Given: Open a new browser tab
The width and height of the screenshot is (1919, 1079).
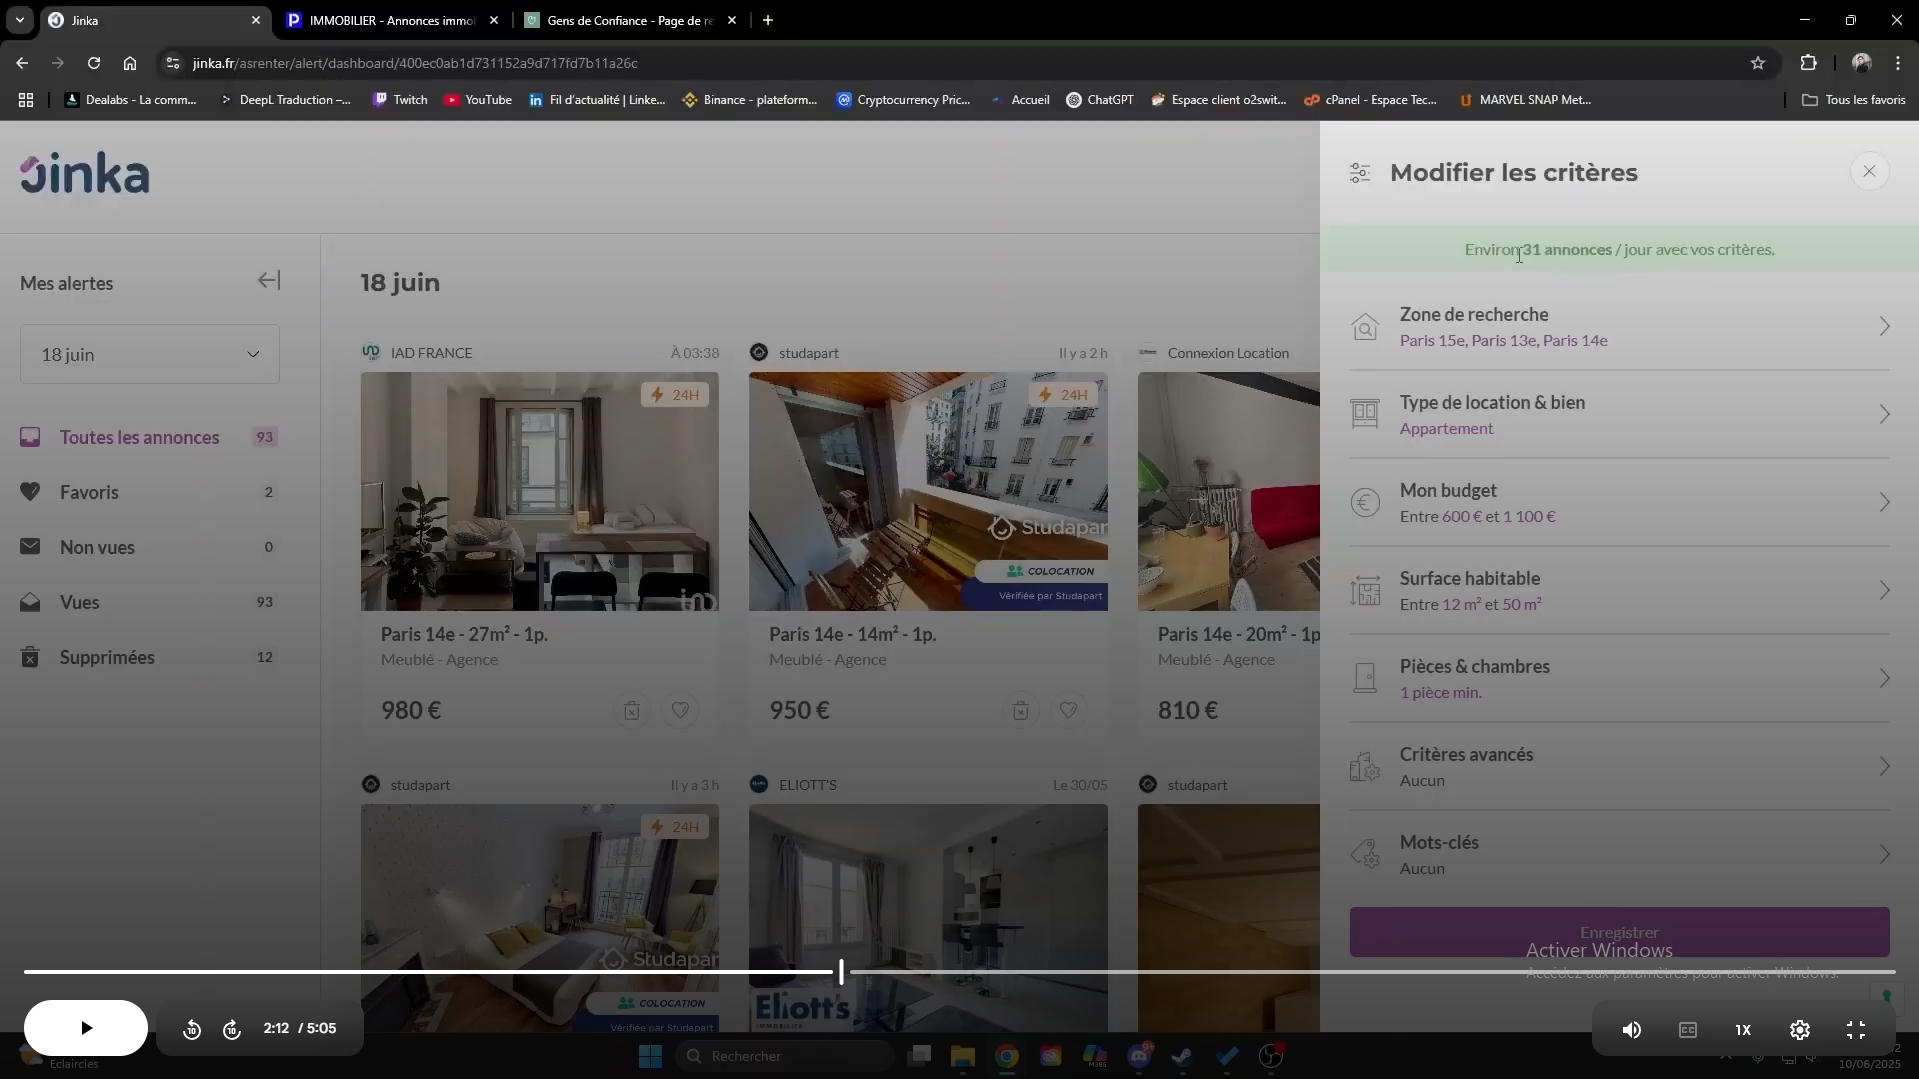Looking at the screenshot, I should click(767, 20).
